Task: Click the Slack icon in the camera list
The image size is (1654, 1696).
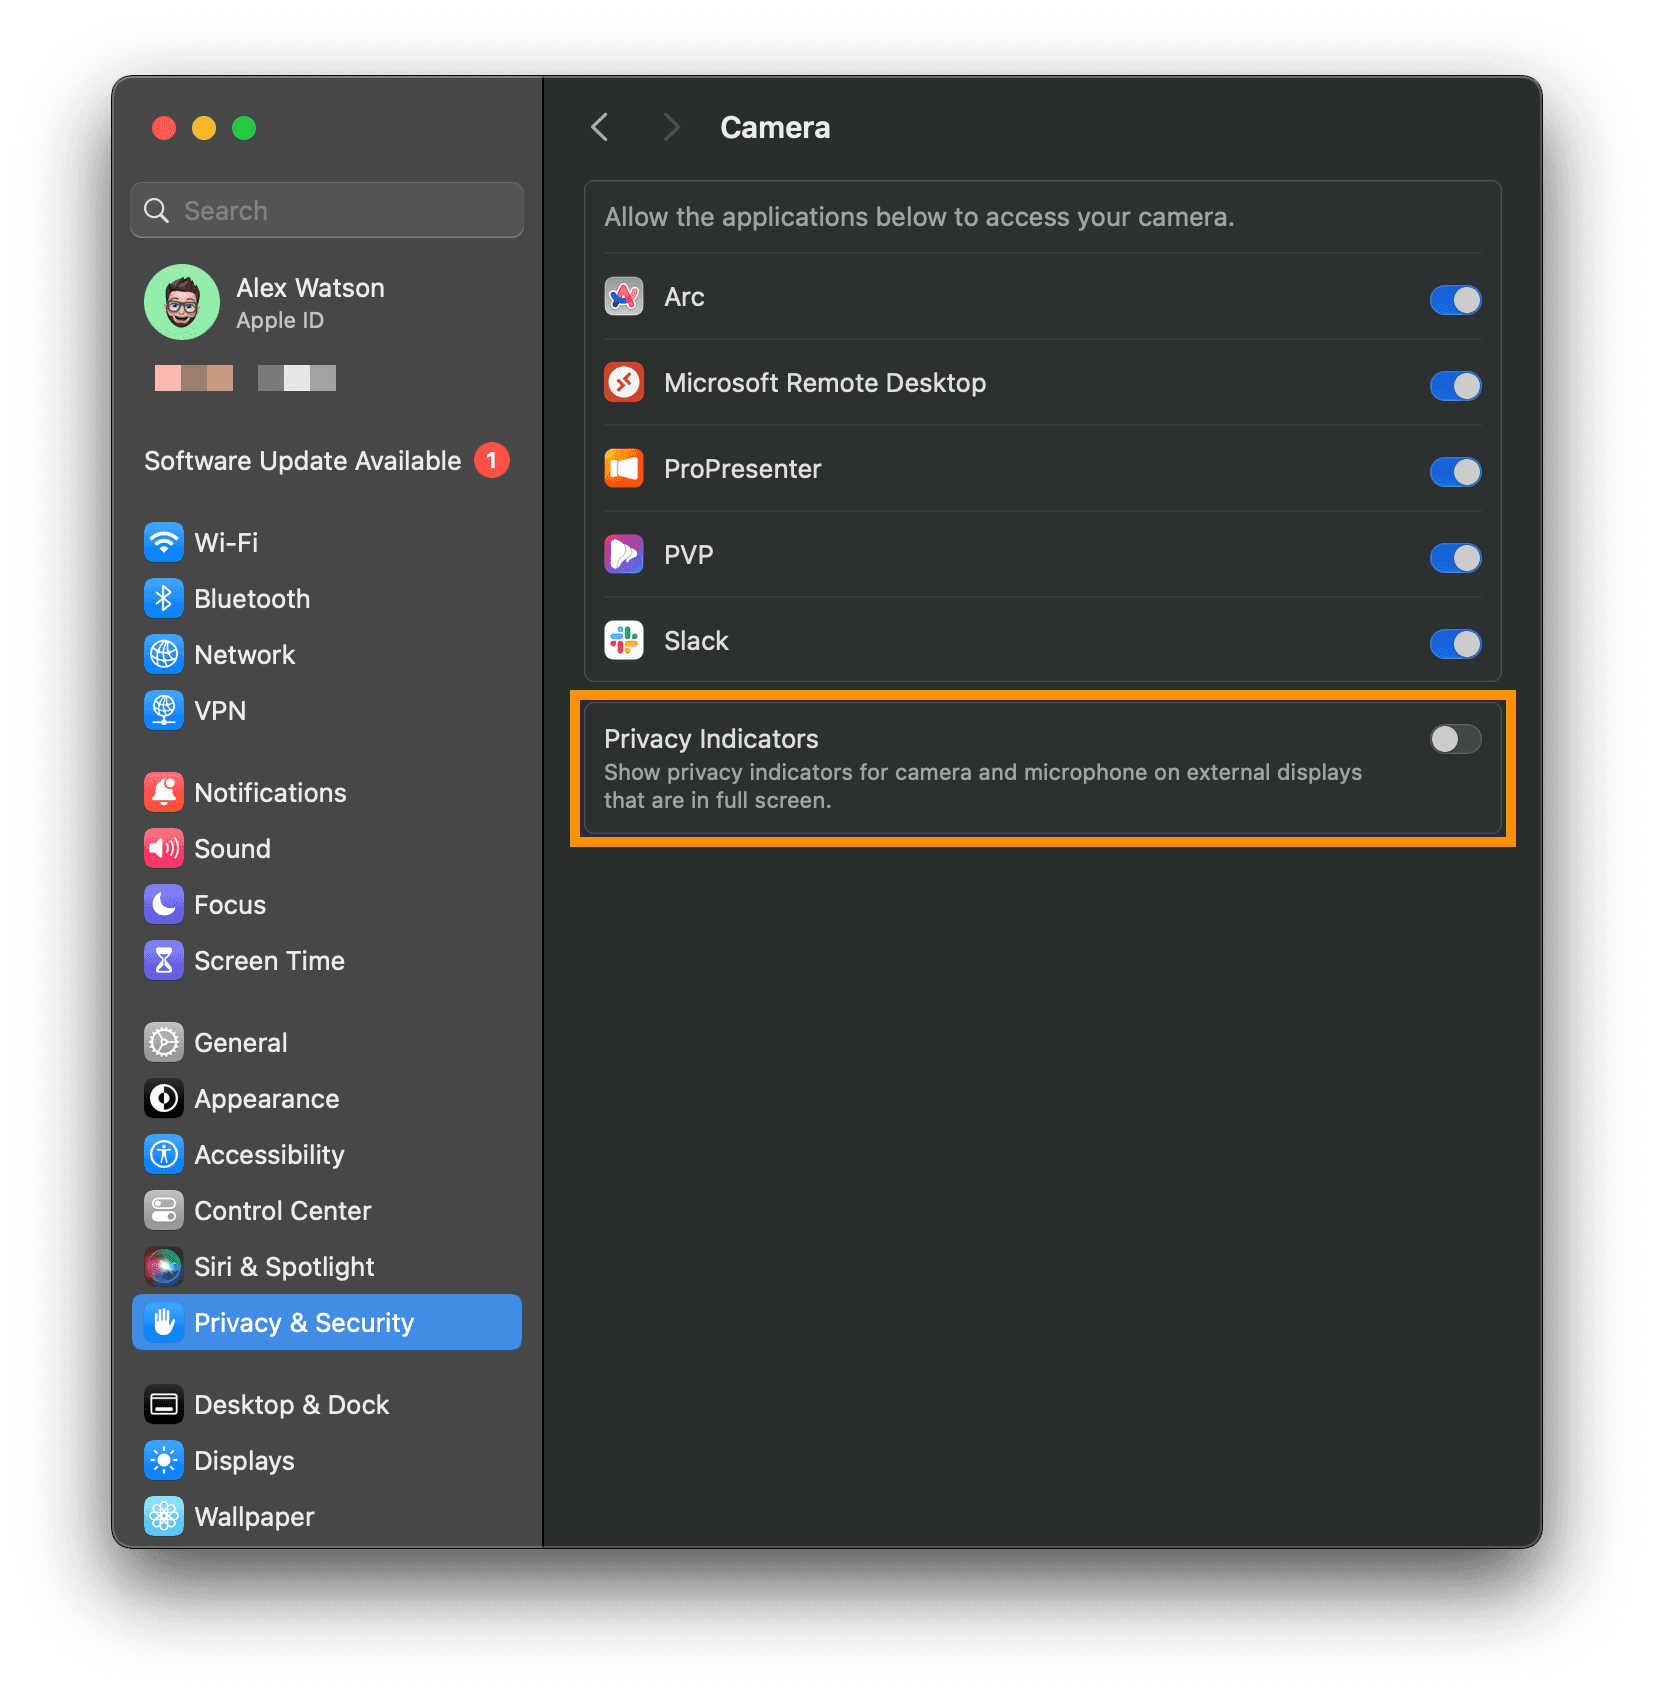Action: 623,641
